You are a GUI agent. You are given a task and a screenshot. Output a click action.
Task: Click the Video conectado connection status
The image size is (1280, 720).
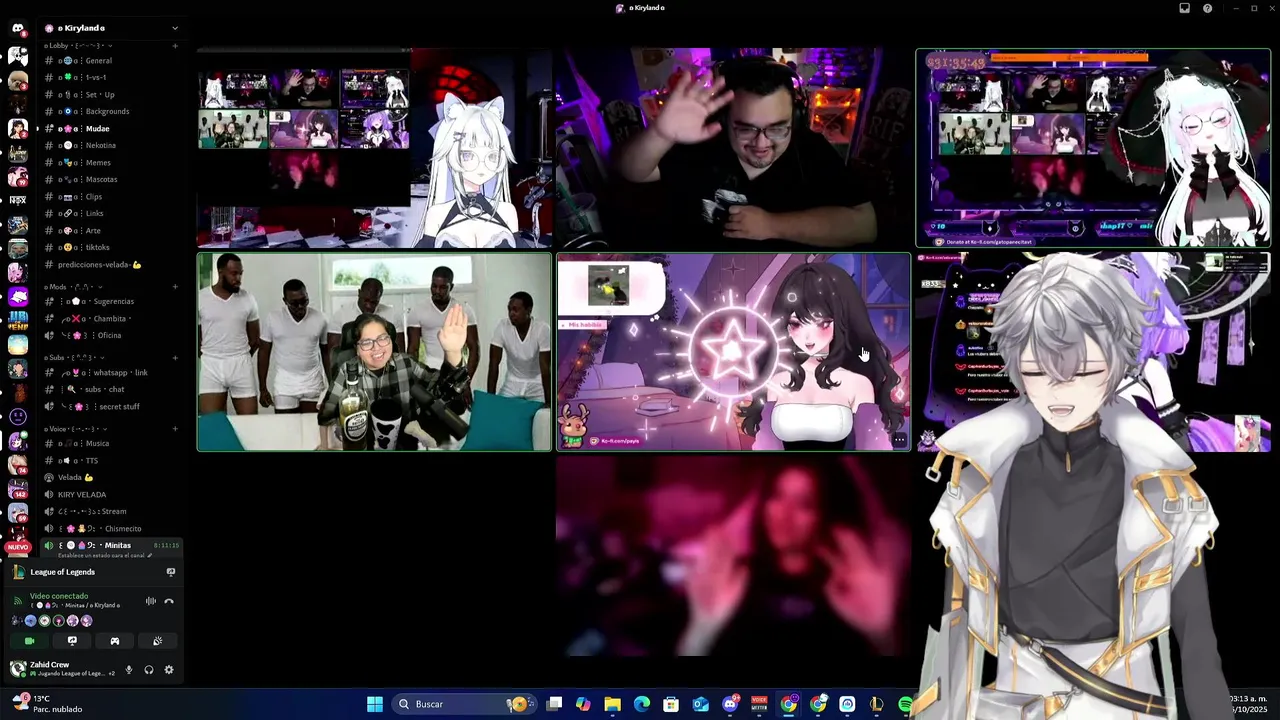[59, 596]
